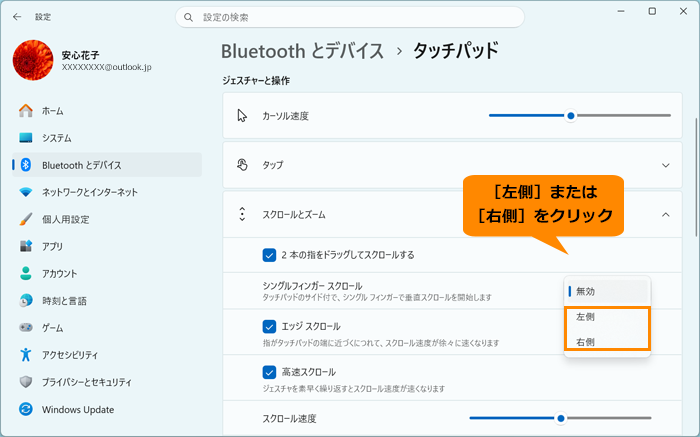700x437 pixels.
Task: Click the スクロールとズーム up-down arrow icon
Action: coord(242,214)
